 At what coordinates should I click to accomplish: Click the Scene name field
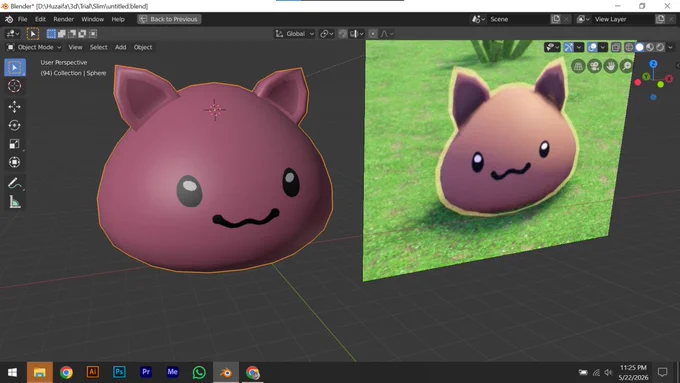point(519,19)
